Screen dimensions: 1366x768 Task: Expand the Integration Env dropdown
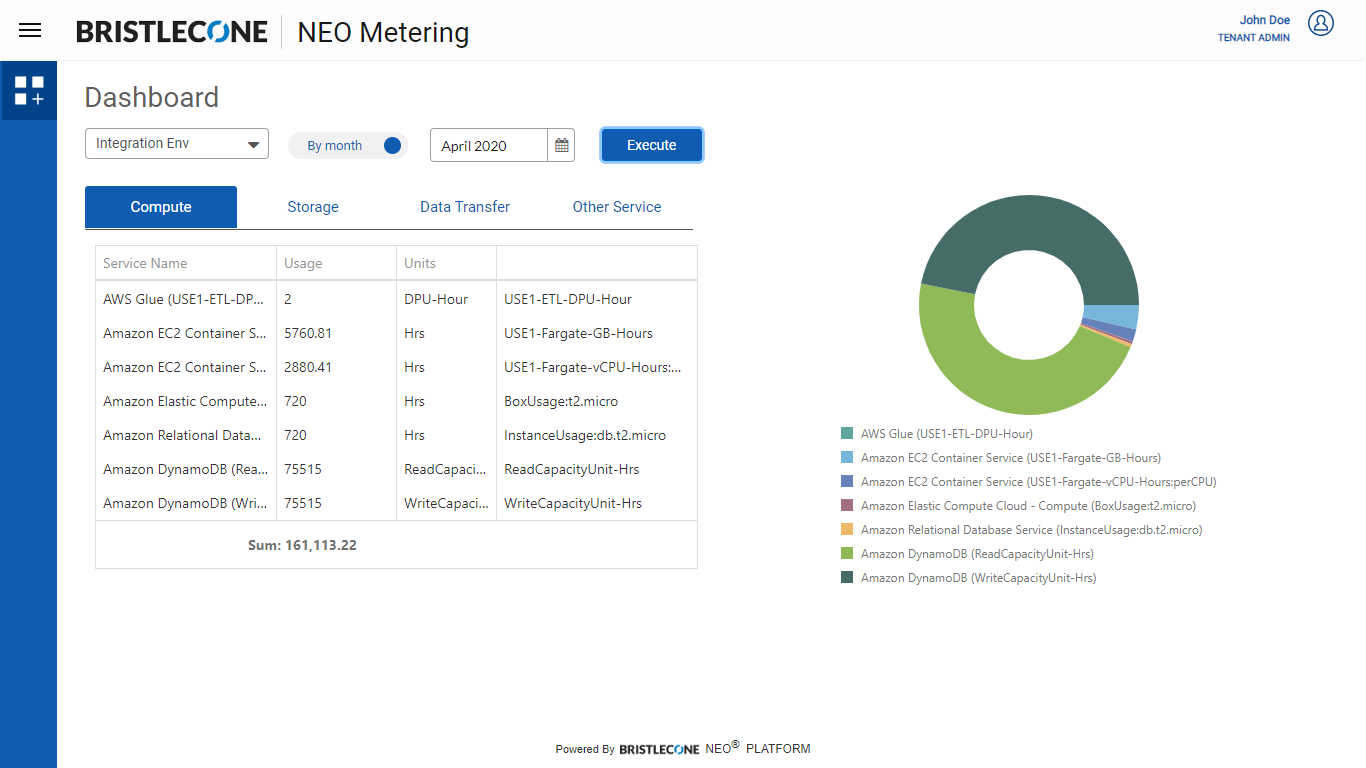click(x=177, y=144)
